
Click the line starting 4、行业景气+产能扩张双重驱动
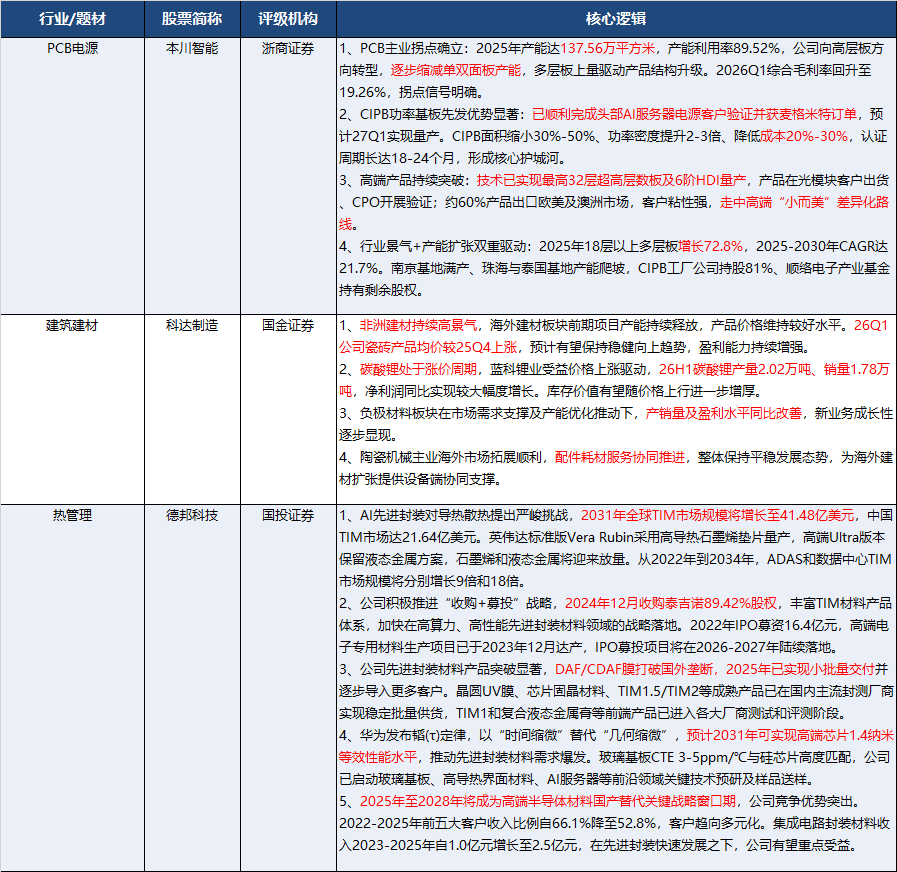613,247
